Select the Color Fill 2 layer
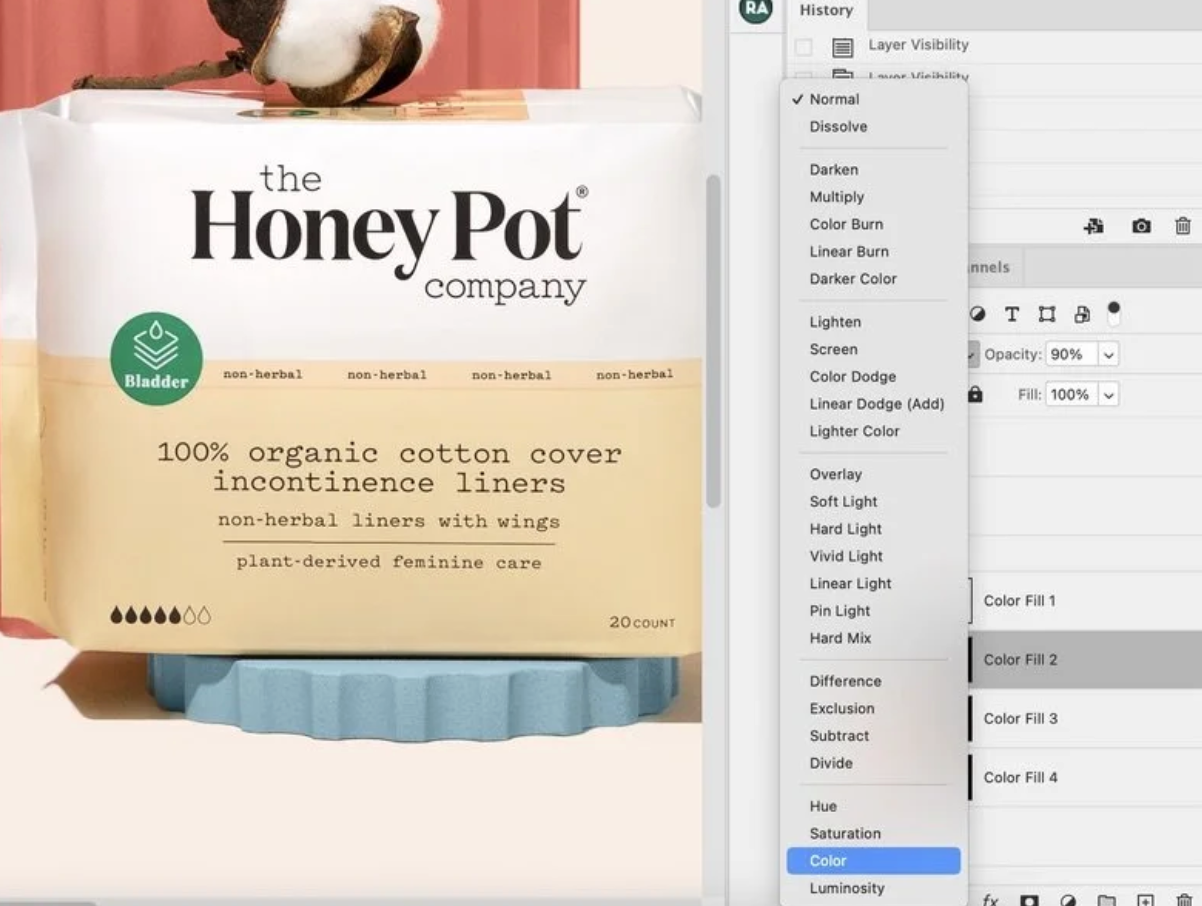 click(x=1084, y=660)
